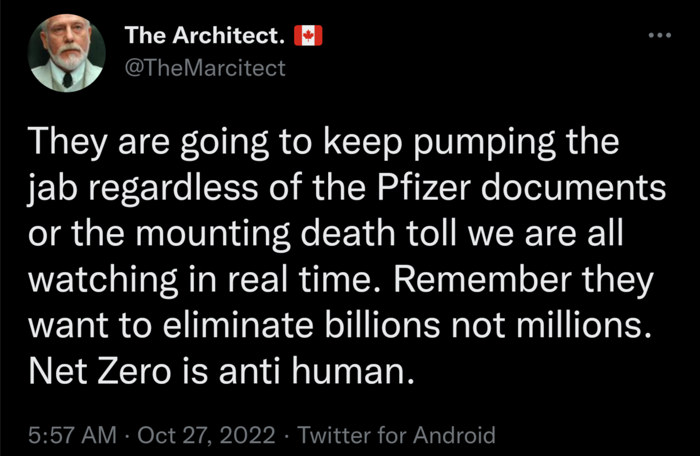Screen dimensions: 700x456
Task: Click the tweet's first line starting "They are going"
Action: pyautogui.click(x=326, y=143)
